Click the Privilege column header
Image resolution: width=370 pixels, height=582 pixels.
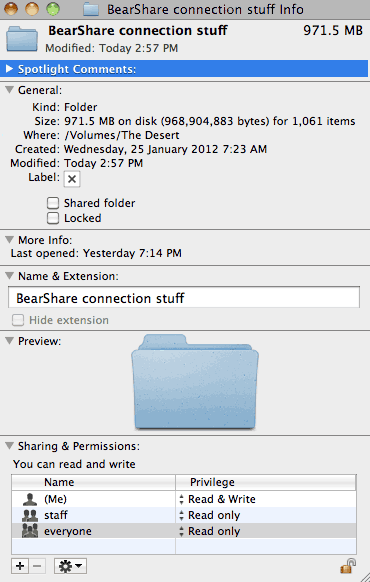coord(266,482)
